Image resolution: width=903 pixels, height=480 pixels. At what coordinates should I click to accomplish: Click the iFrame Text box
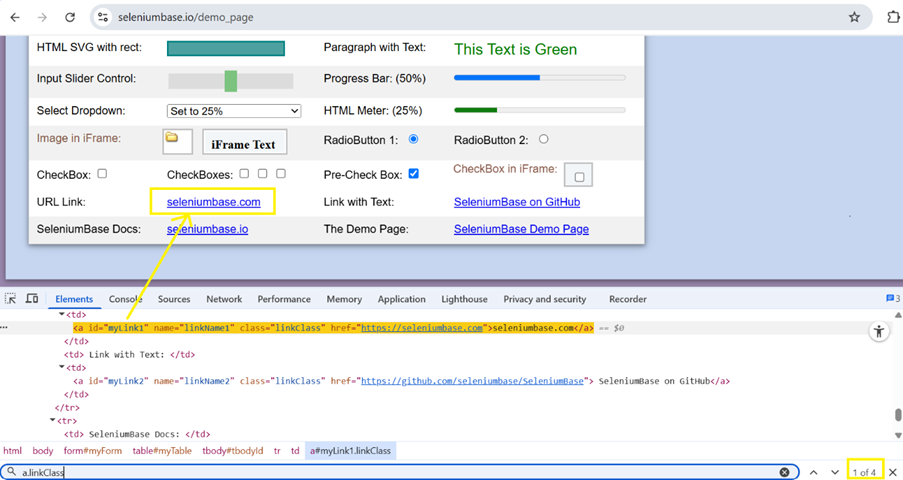244,142
